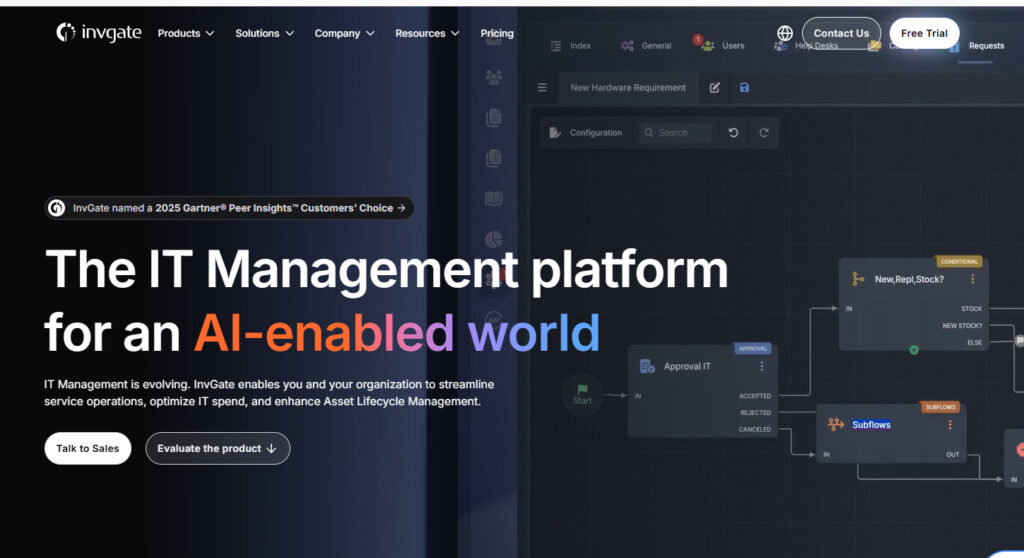
Task: Click the REJECTED output on Approval IT
Action: pos(756,413)
